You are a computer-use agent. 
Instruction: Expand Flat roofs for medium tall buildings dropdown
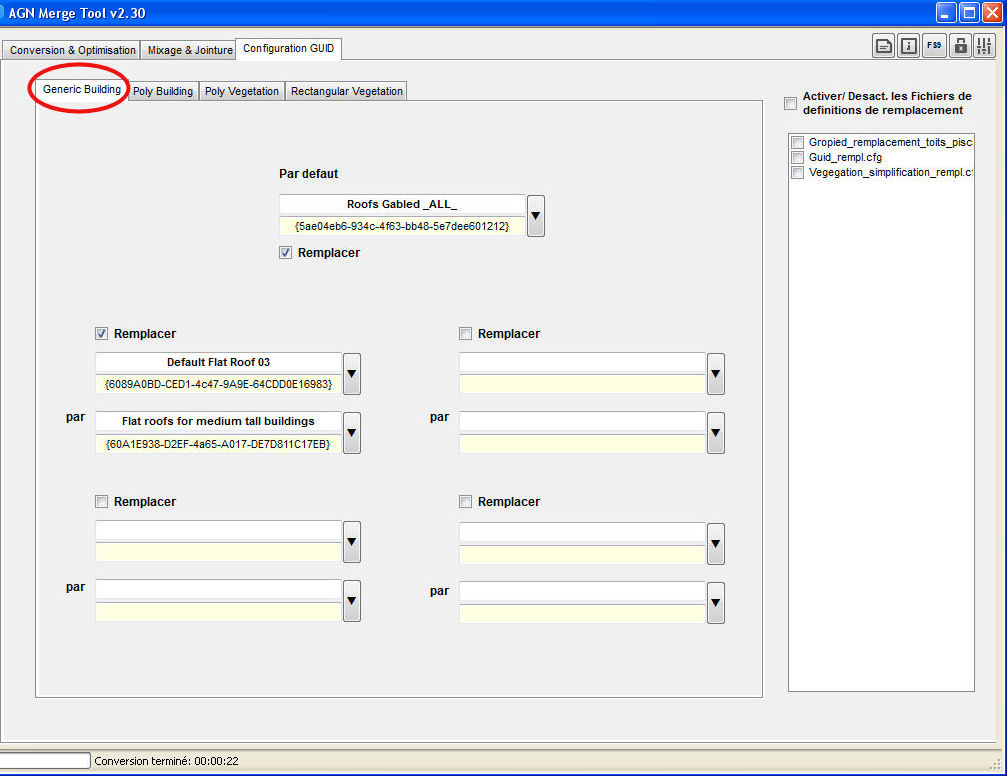352,433
